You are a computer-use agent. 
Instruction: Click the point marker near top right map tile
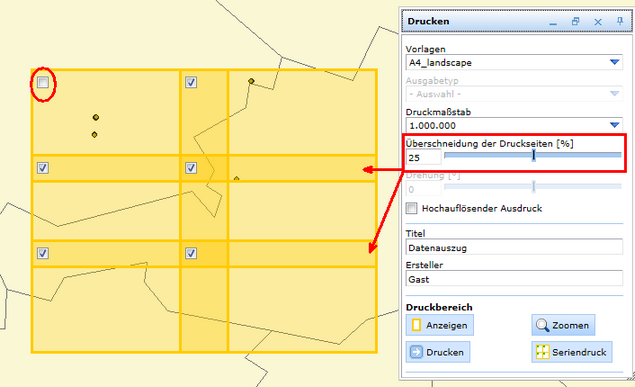click(x=251, y=81)
